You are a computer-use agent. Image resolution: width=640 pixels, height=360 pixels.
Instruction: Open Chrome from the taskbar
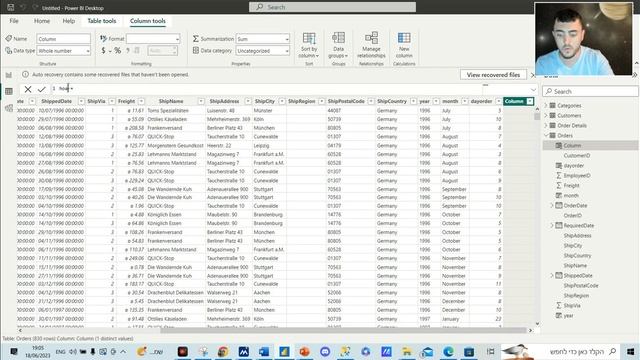(223, 351)
